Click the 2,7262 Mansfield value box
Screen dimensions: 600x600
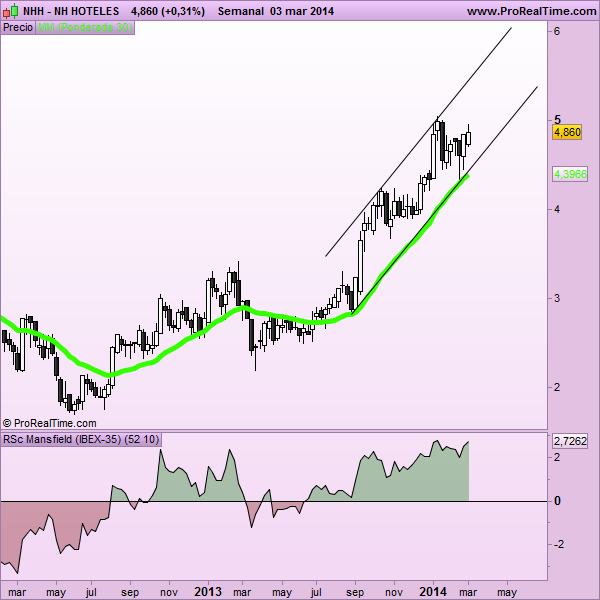(x=570, y=441)
